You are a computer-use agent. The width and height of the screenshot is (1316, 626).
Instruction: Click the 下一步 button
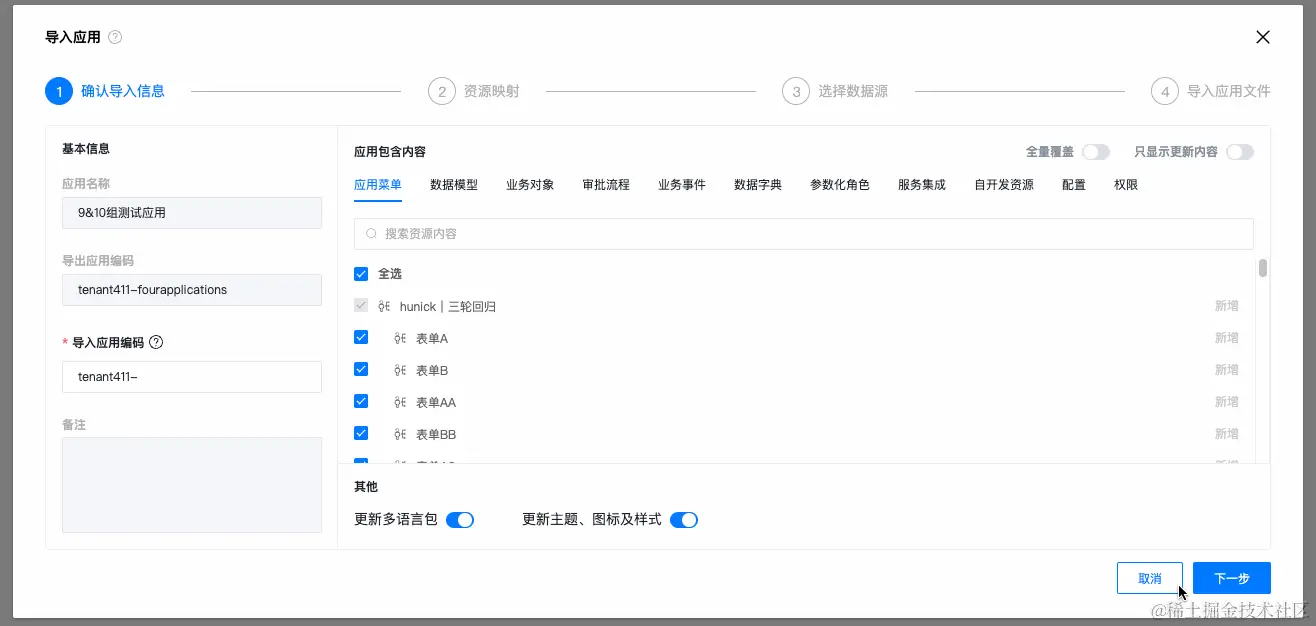(1231, 577)
